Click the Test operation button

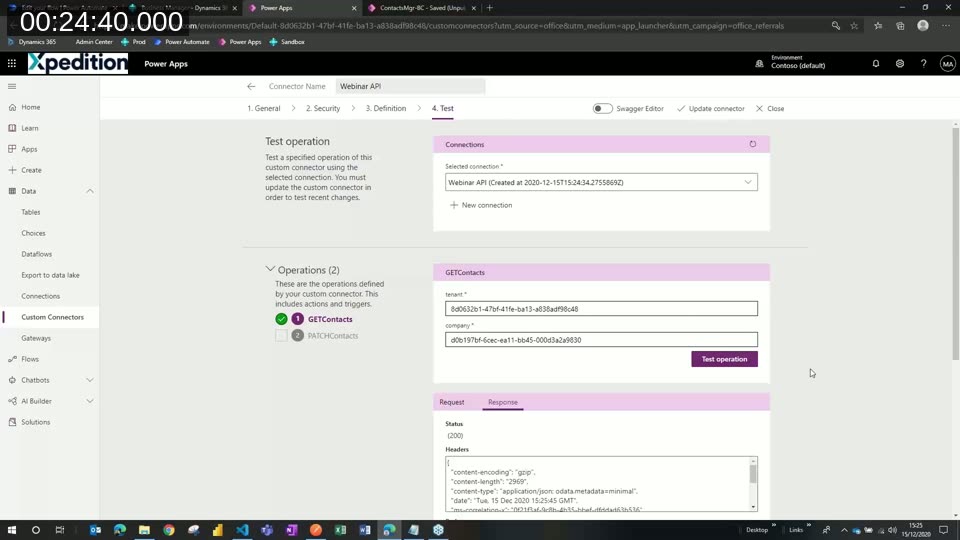(724, 359)
